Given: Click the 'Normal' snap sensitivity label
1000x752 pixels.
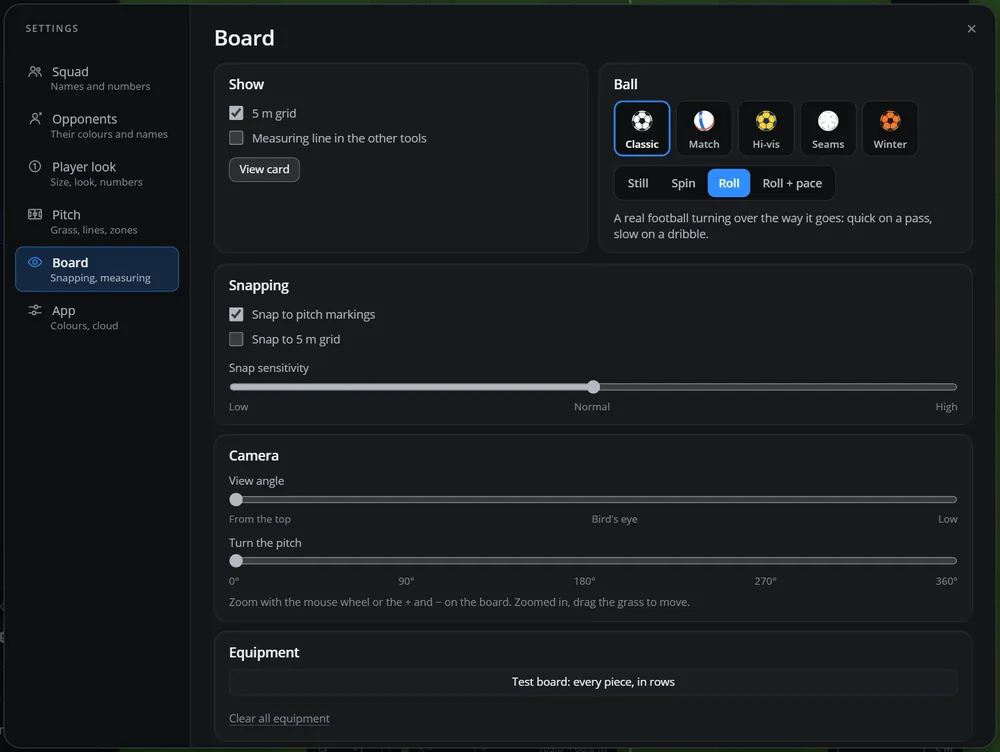Looking at the screenshot, I should point(592,406).
